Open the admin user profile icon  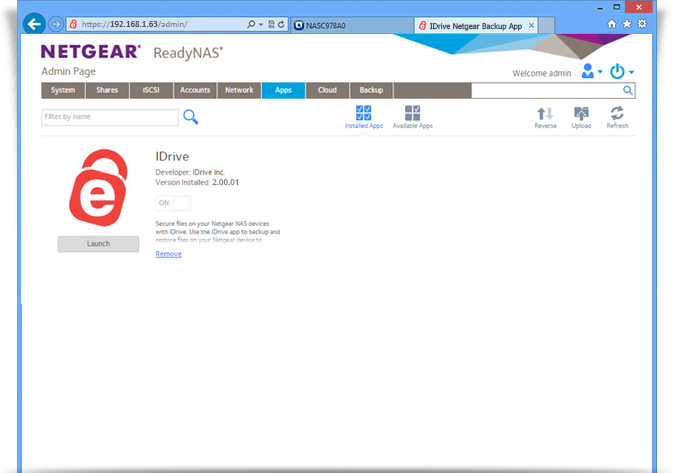pyautogui.click(x=588, y=71)
